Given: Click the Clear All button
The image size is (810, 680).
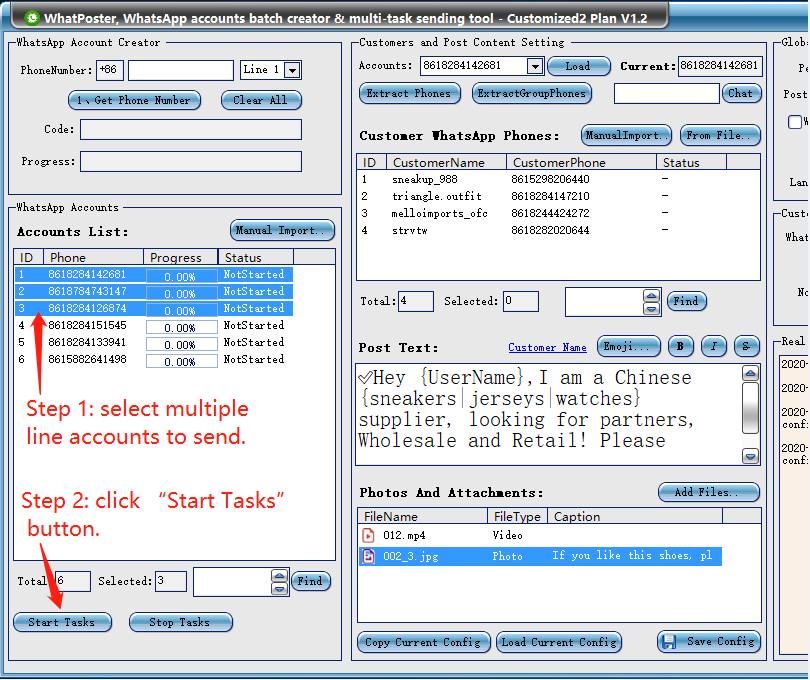Looking at the screenshot, I should tap(261, 100).
